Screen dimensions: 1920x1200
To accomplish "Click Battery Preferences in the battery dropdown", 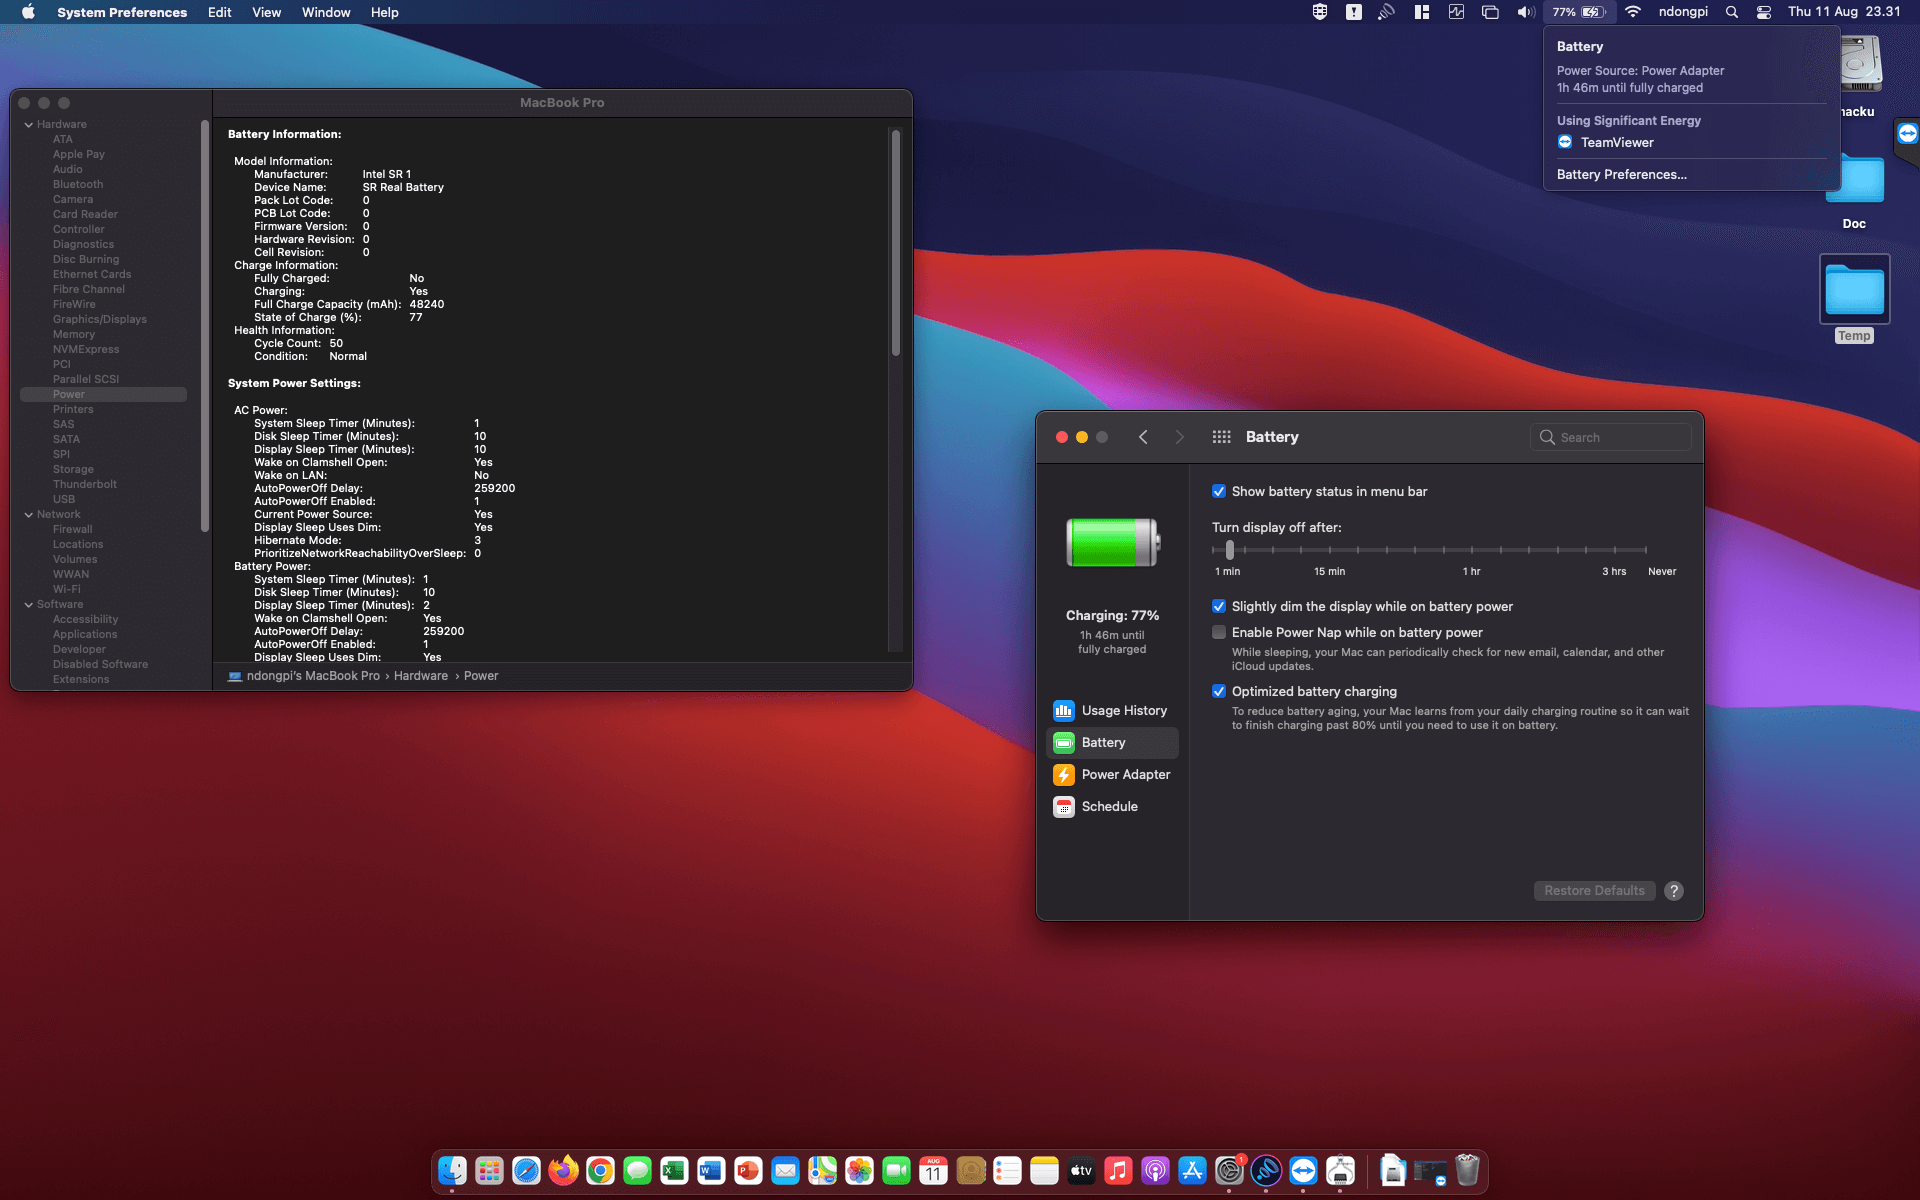I will (x=1621, y=174).
